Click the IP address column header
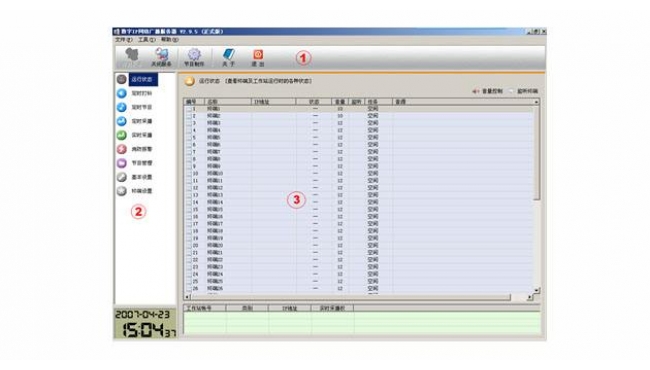Image resolution: width=650 pixels, height=370 pixels. pyautogui.click(x=273, y=102)
